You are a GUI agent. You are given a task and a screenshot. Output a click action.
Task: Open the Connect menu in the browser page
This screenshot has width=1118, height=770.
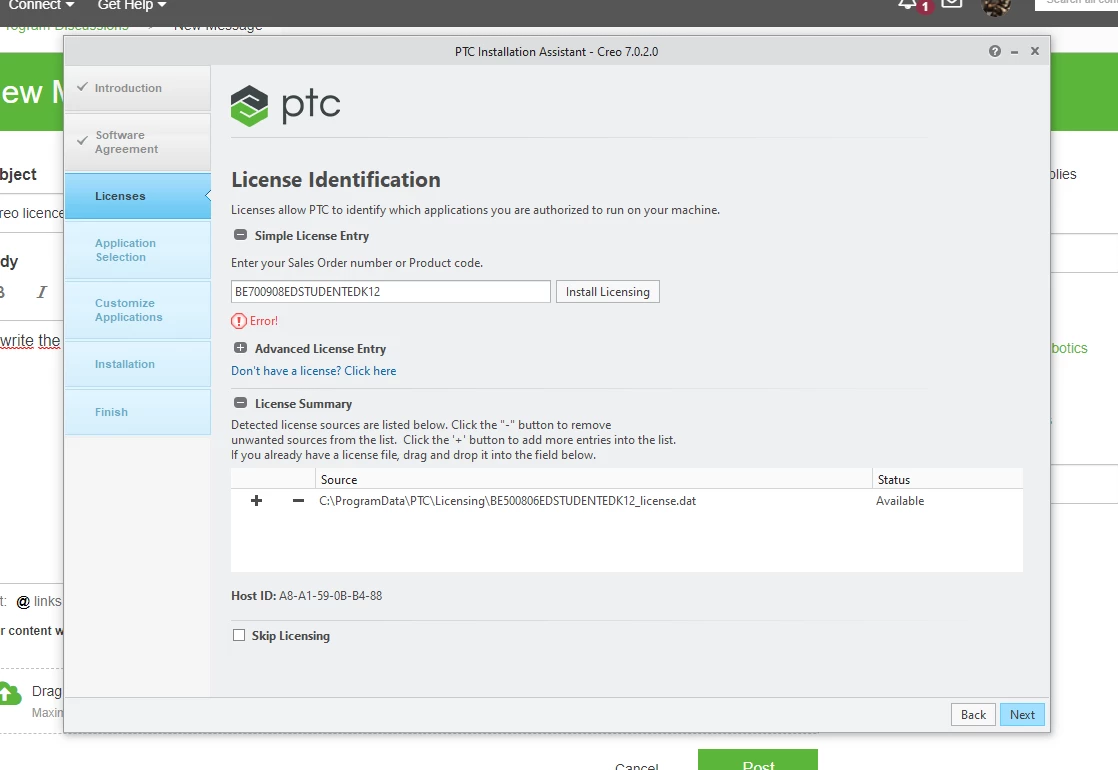point(41,6)
